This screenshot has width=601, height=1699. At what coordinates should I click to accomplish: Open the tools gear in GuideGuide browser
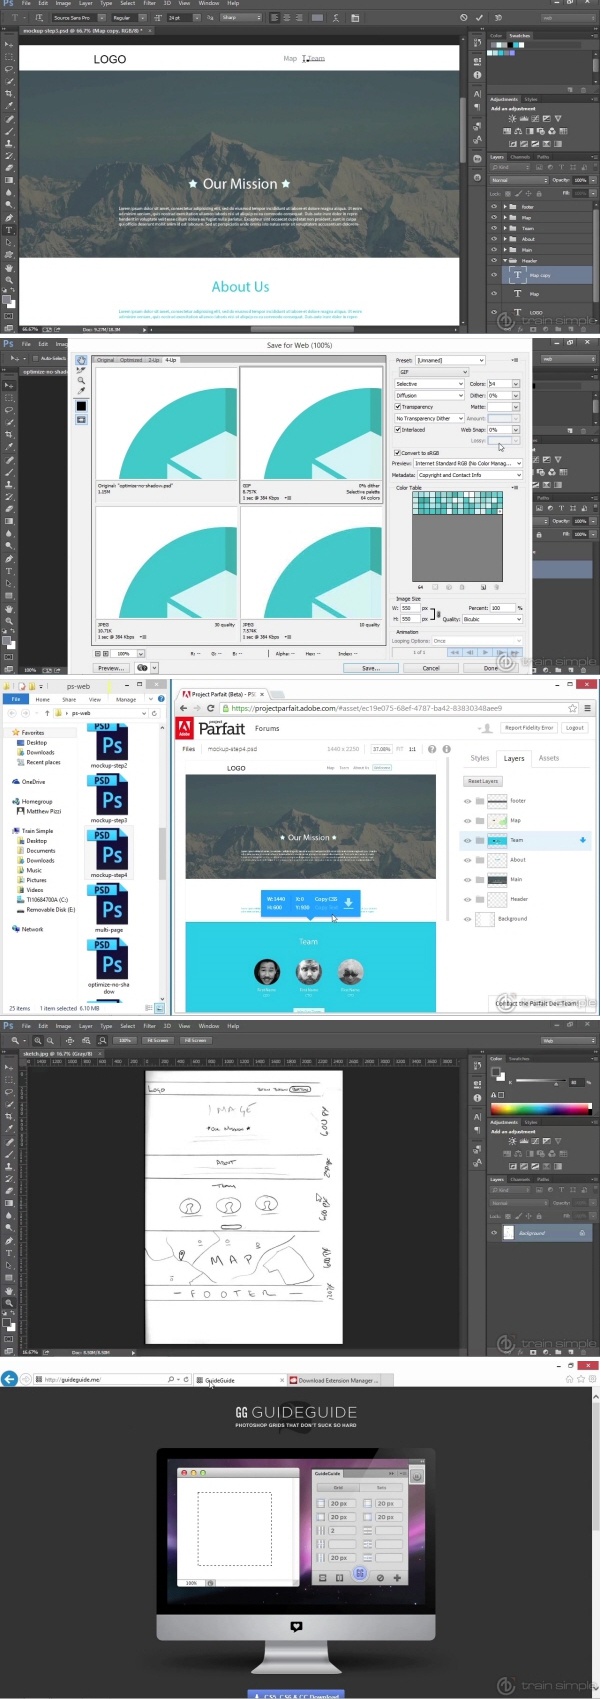click(591, 1379)
